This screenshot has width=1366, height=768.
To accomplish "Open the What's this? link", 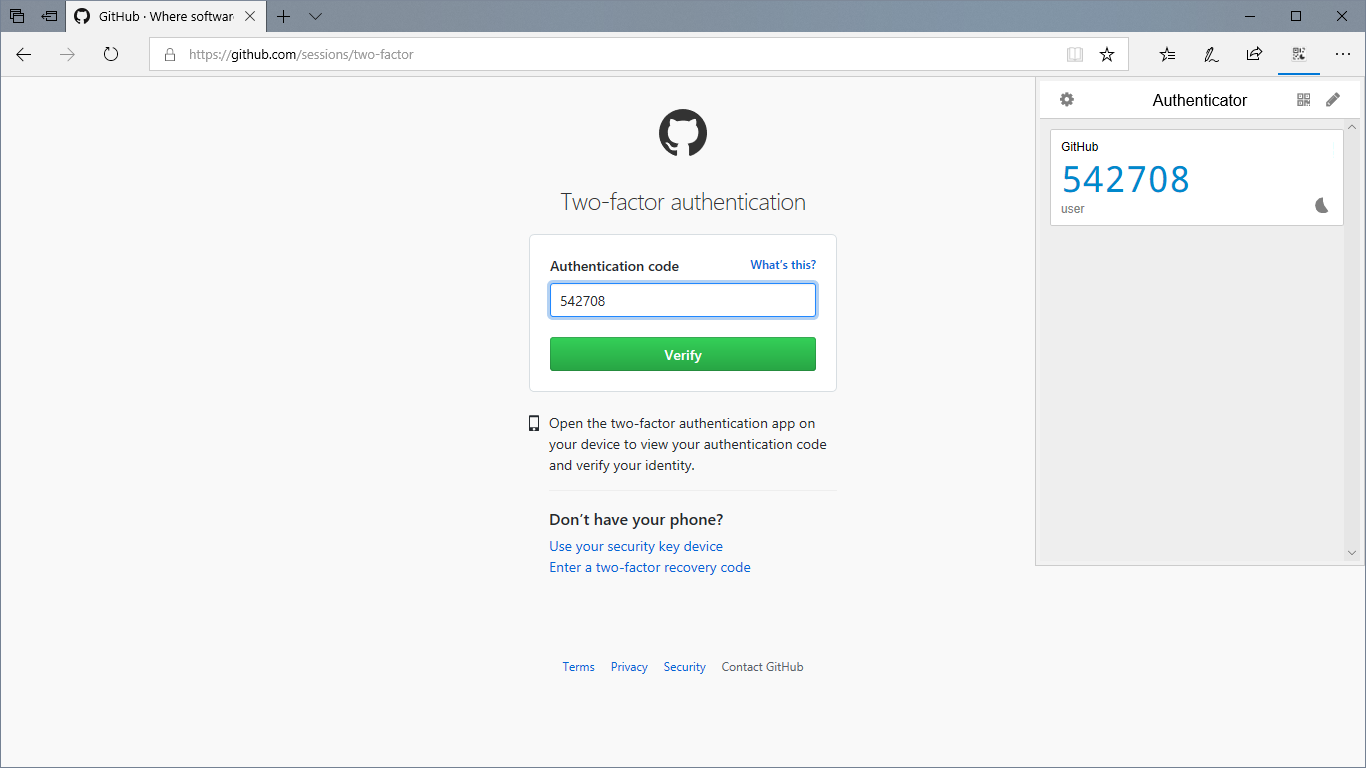I will [783, 265].
